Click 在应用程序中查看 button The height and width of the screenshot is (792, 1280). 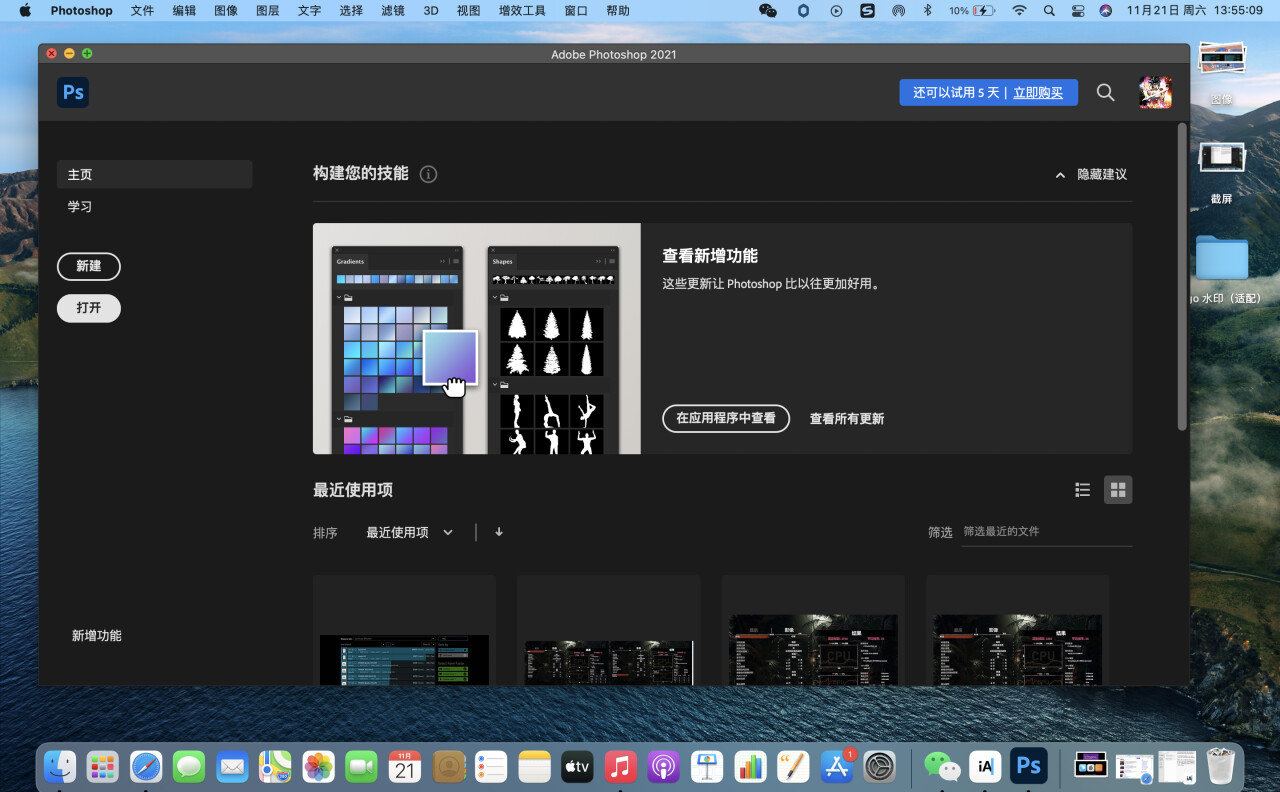[726, 418]
